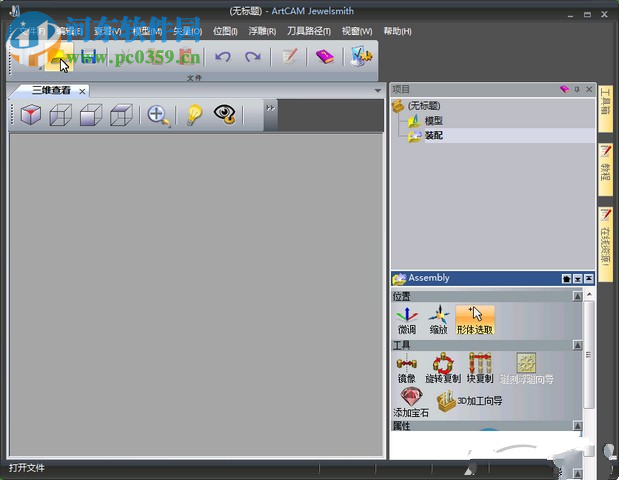619x480 pixels.
Task: Select the (无标题) project root node
Action: tap(424, 105)
